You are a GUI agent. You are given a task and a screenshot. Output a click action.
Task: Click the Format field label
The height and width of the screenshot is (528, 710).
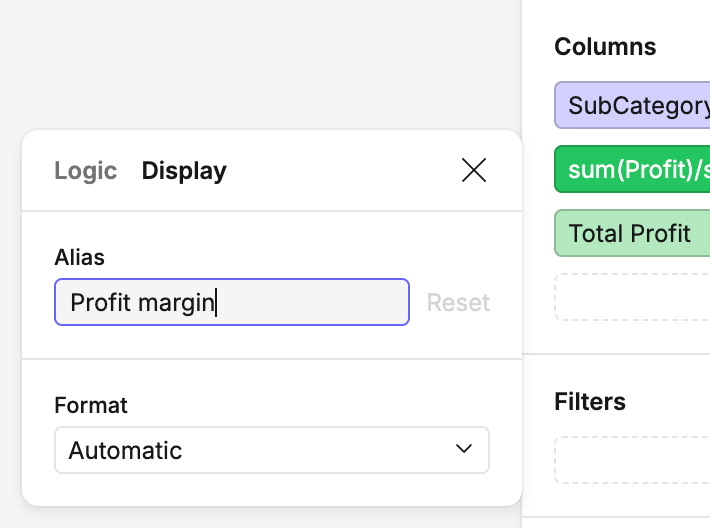91,405
